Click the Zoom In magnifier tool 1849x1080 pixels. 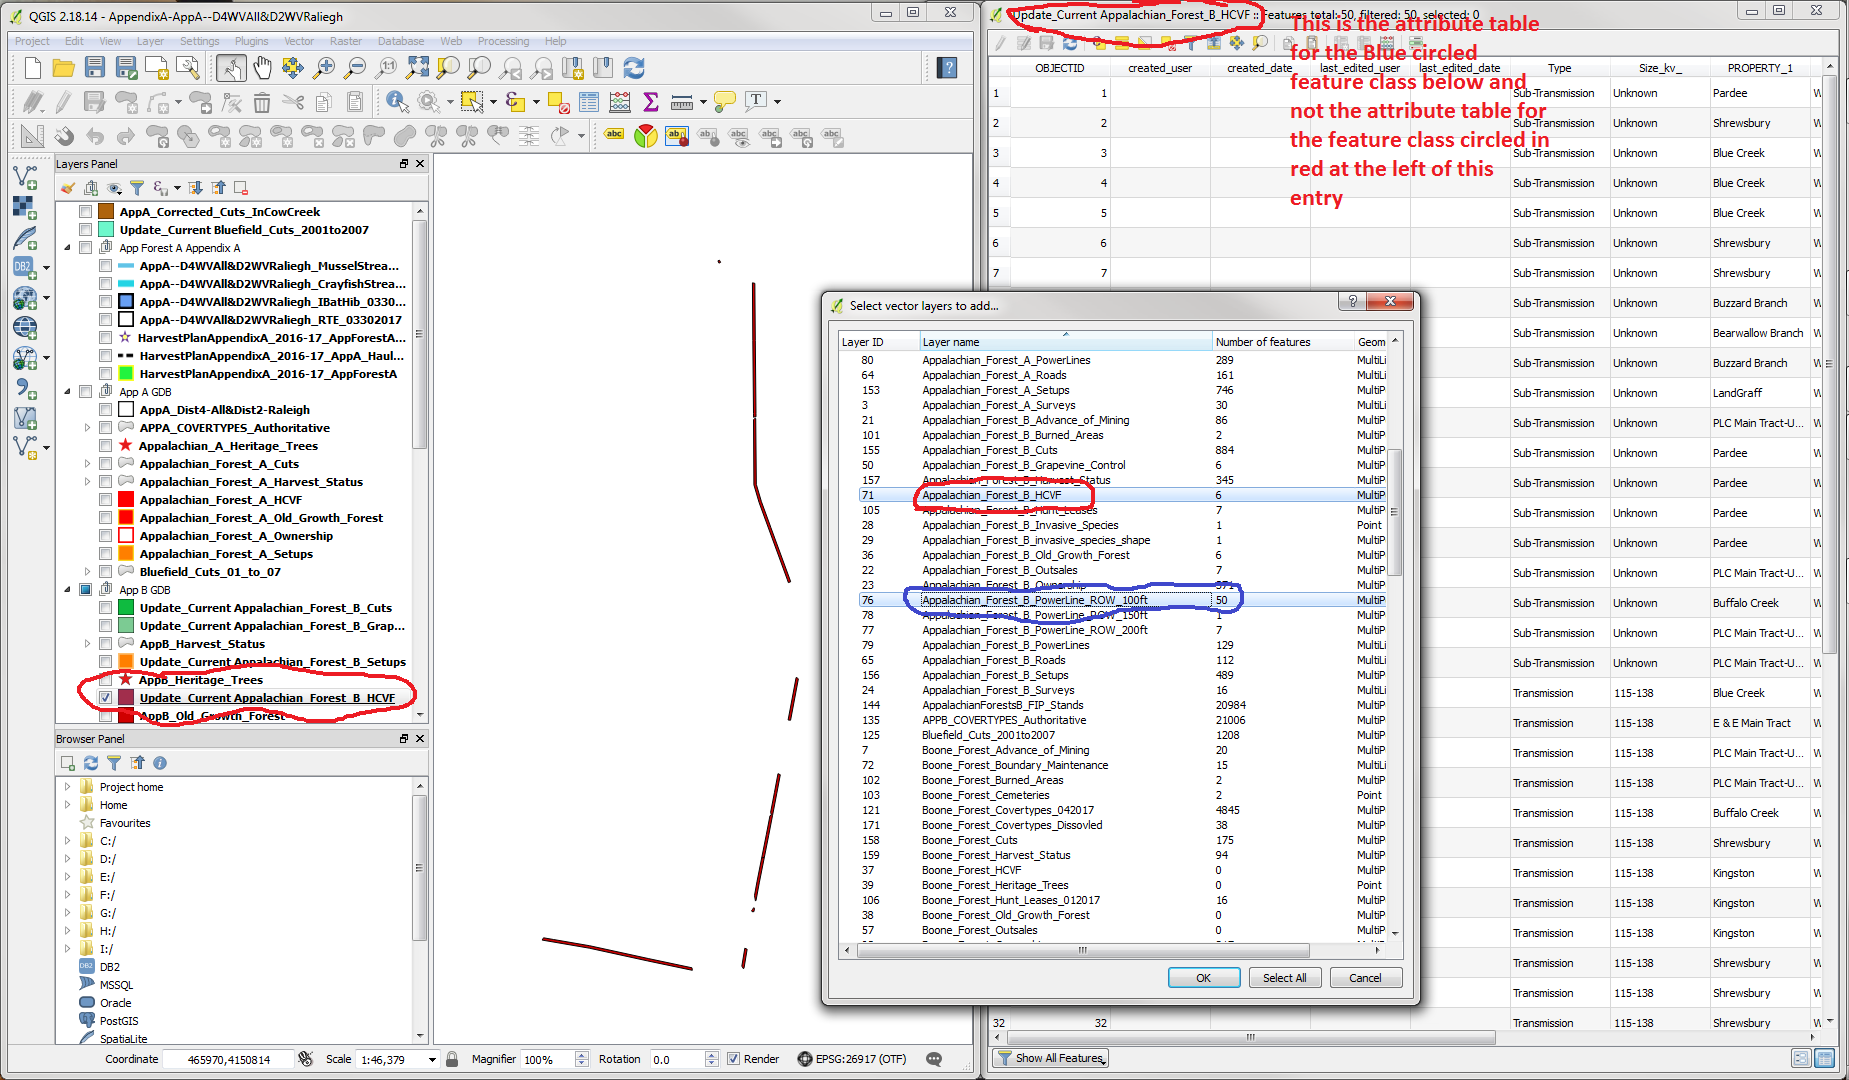point(324,68)
